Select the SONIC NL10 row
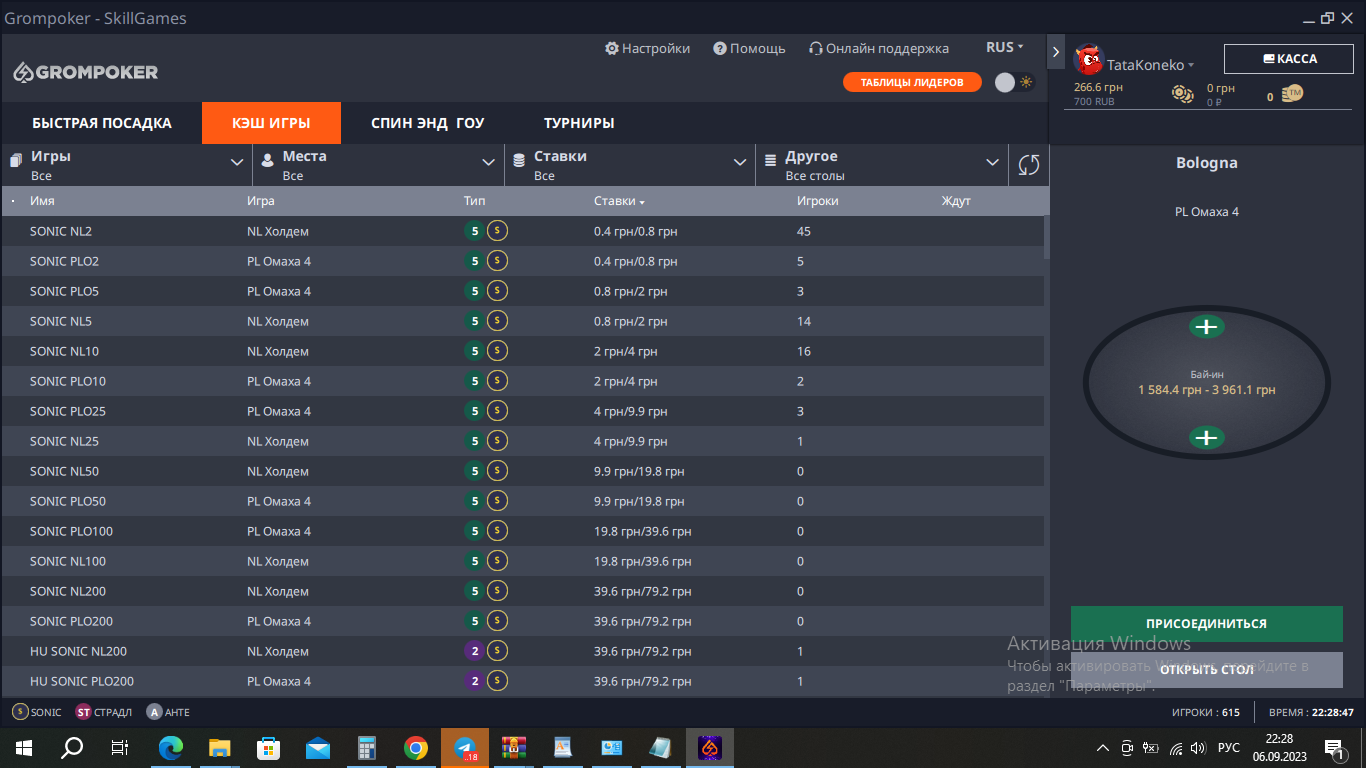Screen dimensions: 1366x768 (x=522, y=351)
